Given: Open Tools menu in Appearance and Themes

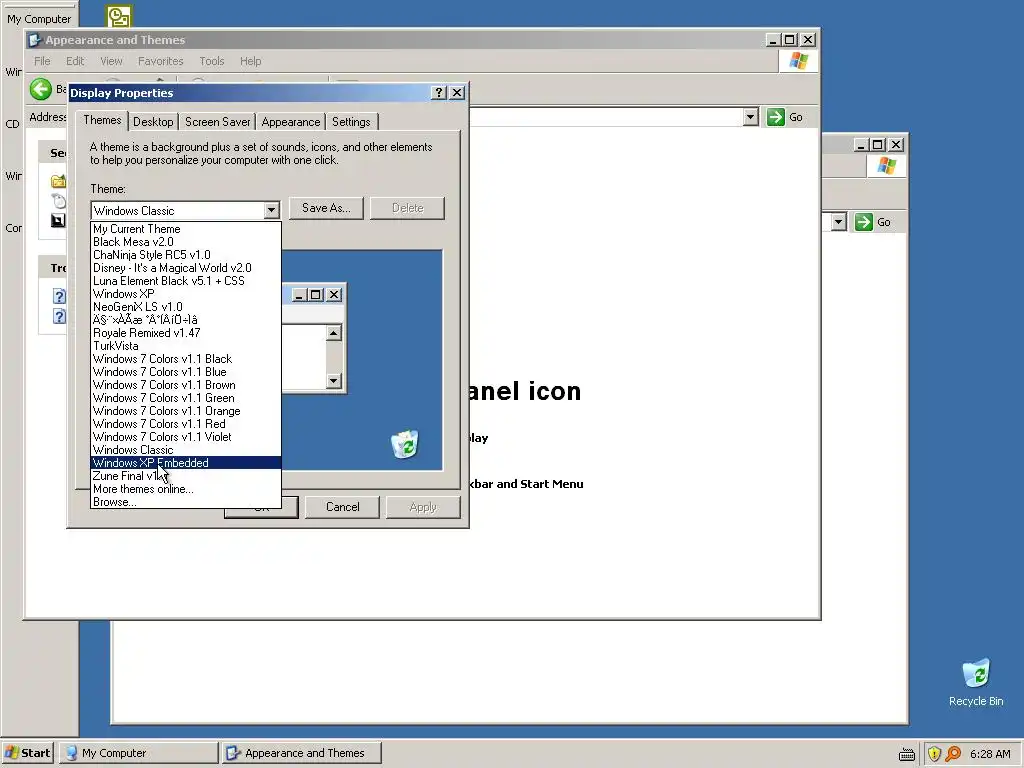Looking at the screenshot, I should [x=212, y=61].
